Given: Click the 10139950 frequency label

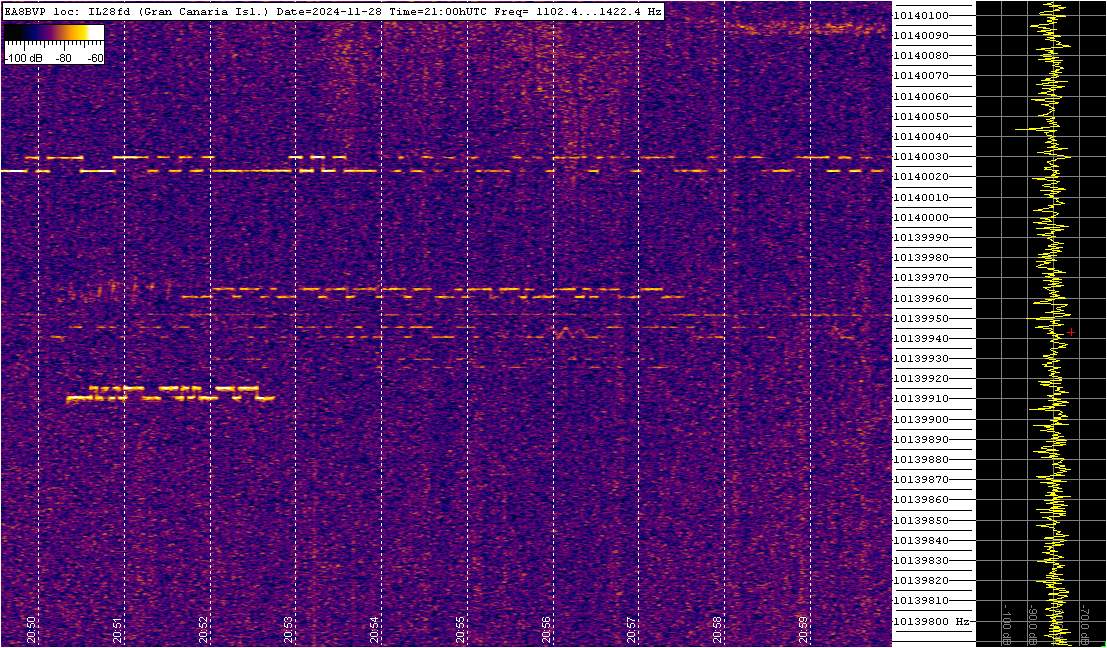Looking at the screenshot, I should pos(921,318).
